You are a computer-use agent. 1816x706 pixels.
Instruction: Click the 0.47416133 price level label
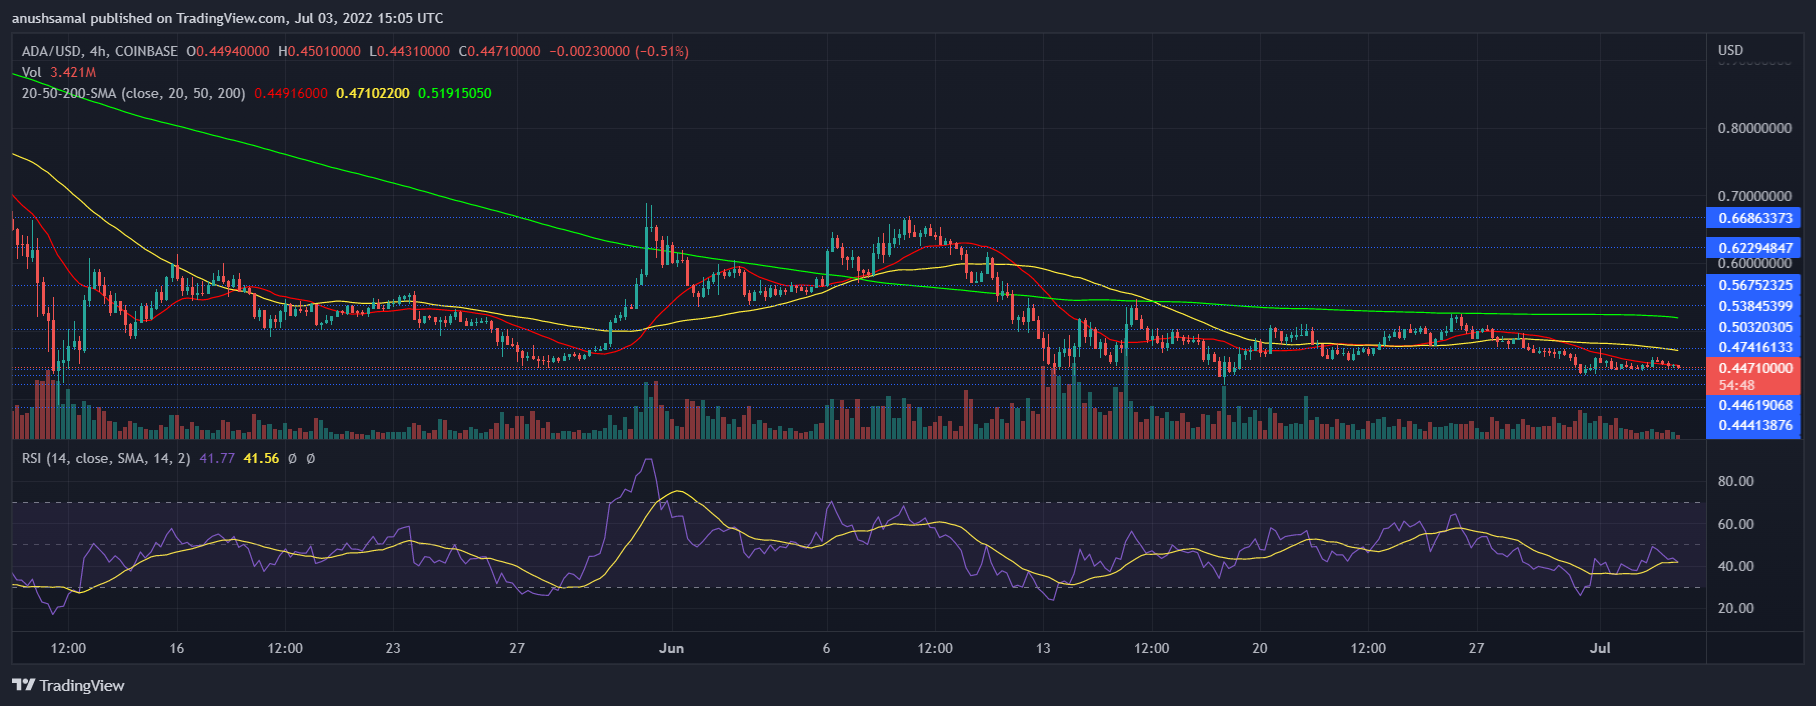(x=1755, y=347)
